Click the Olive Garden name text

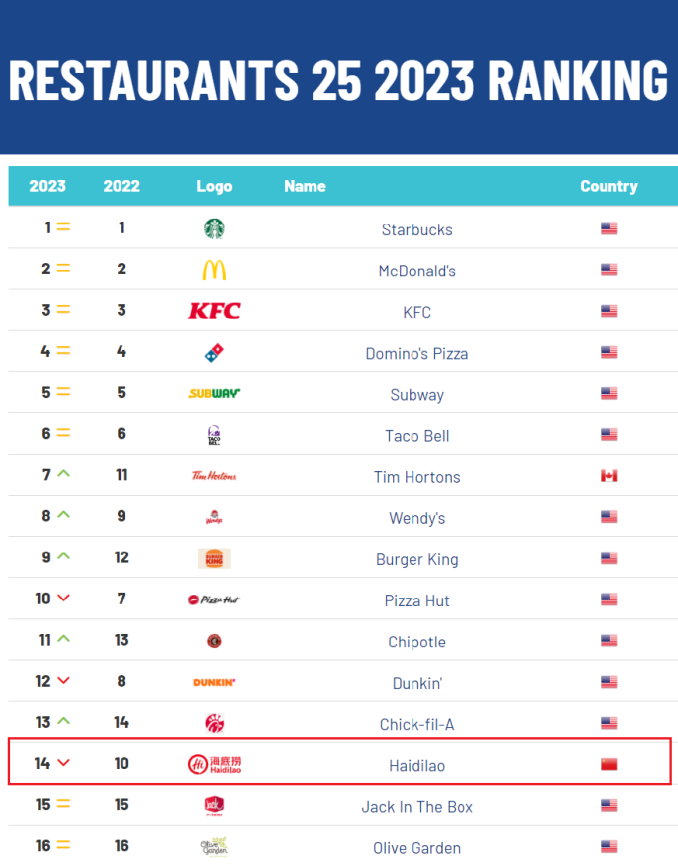[x=417, y=848]
